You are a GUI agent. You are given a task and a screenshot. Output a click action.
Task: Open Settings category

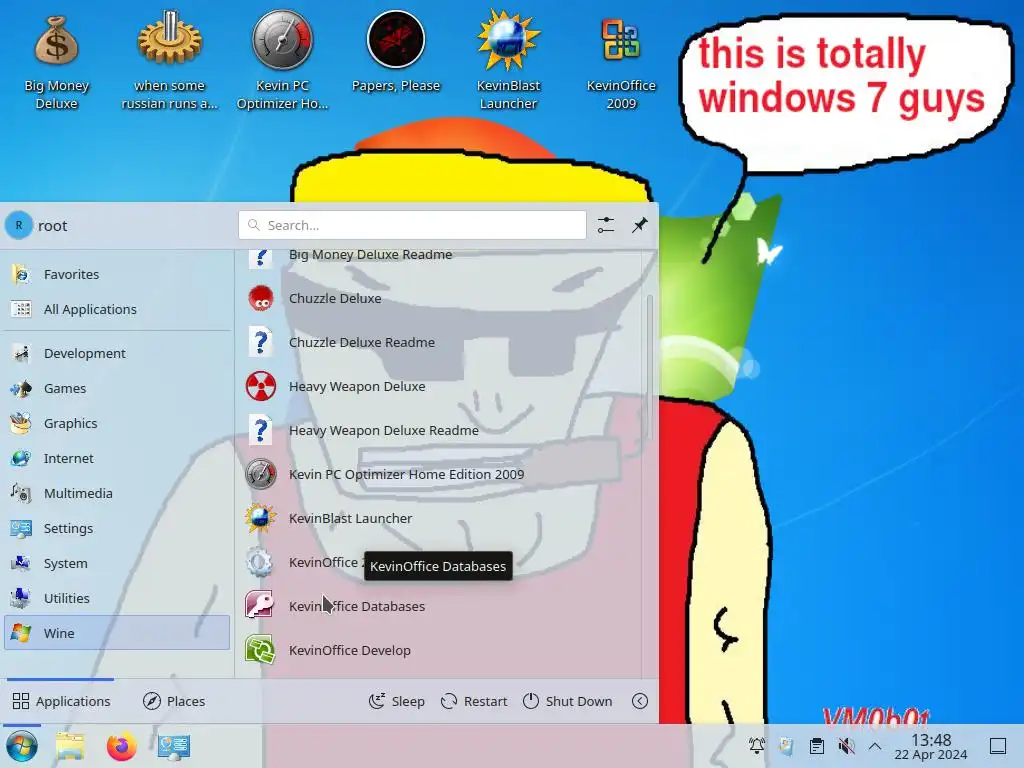(x=117, y=528)
